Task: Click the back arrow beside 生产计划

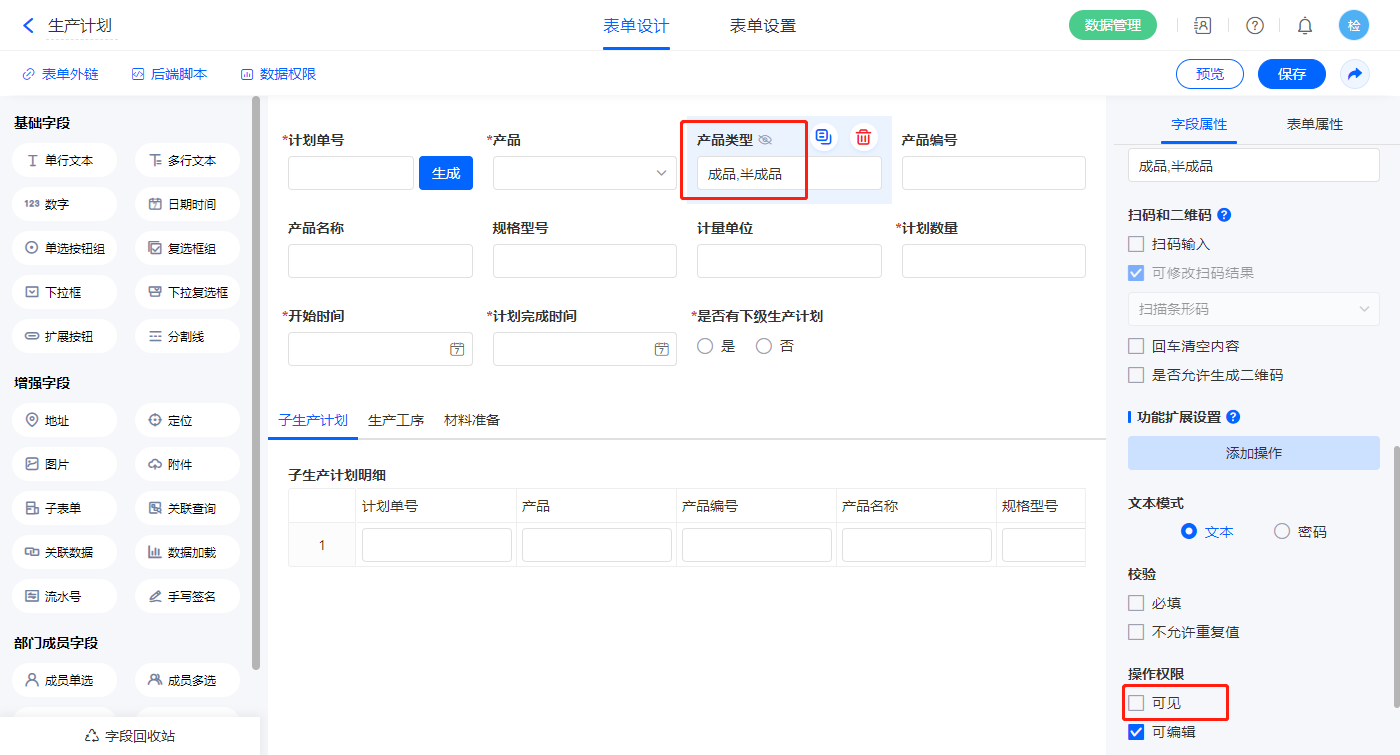Action: (28, 26)
